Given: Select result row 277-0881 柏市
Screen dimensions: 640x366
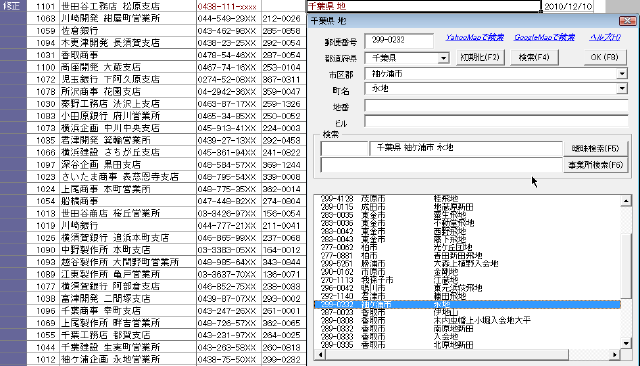Looking at the screenshot, I should coord(467,256).
